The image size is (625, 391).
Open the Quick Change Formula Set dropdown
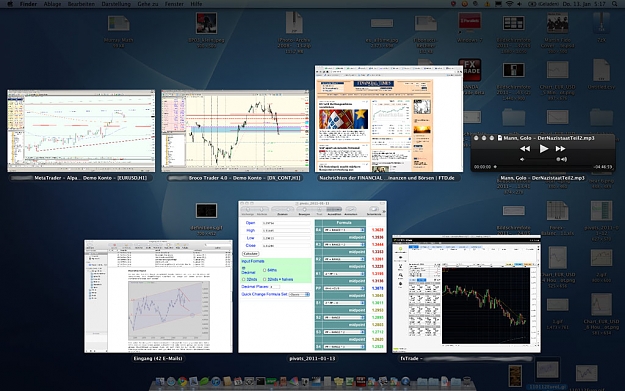(x=299, y=294)
